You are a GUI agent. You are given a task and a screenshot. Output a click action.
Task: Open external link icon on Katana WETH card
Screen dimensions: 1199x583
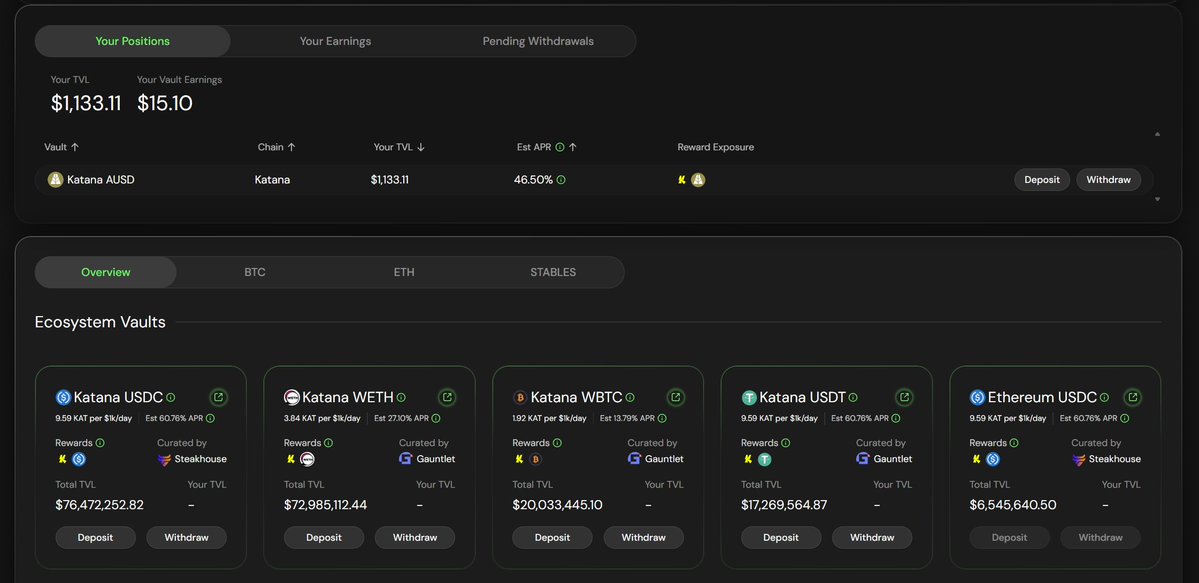(x=447, y=397)
